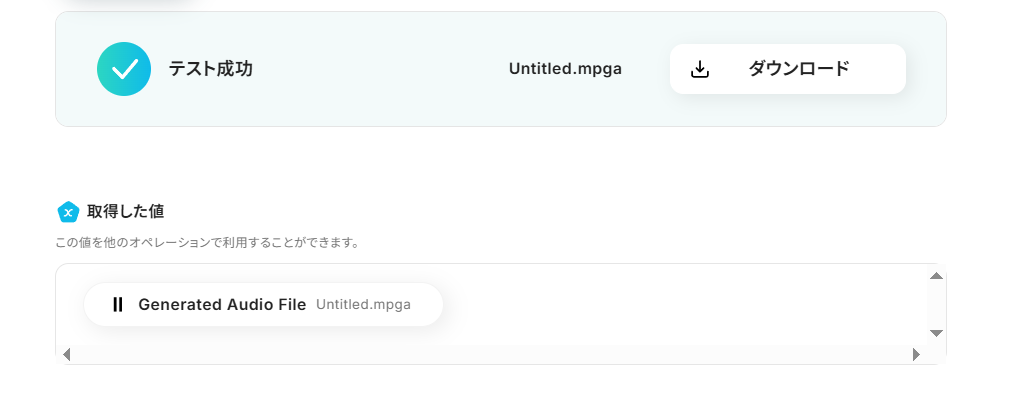Click the vertical scrollbar track in values box

point(936,304)
